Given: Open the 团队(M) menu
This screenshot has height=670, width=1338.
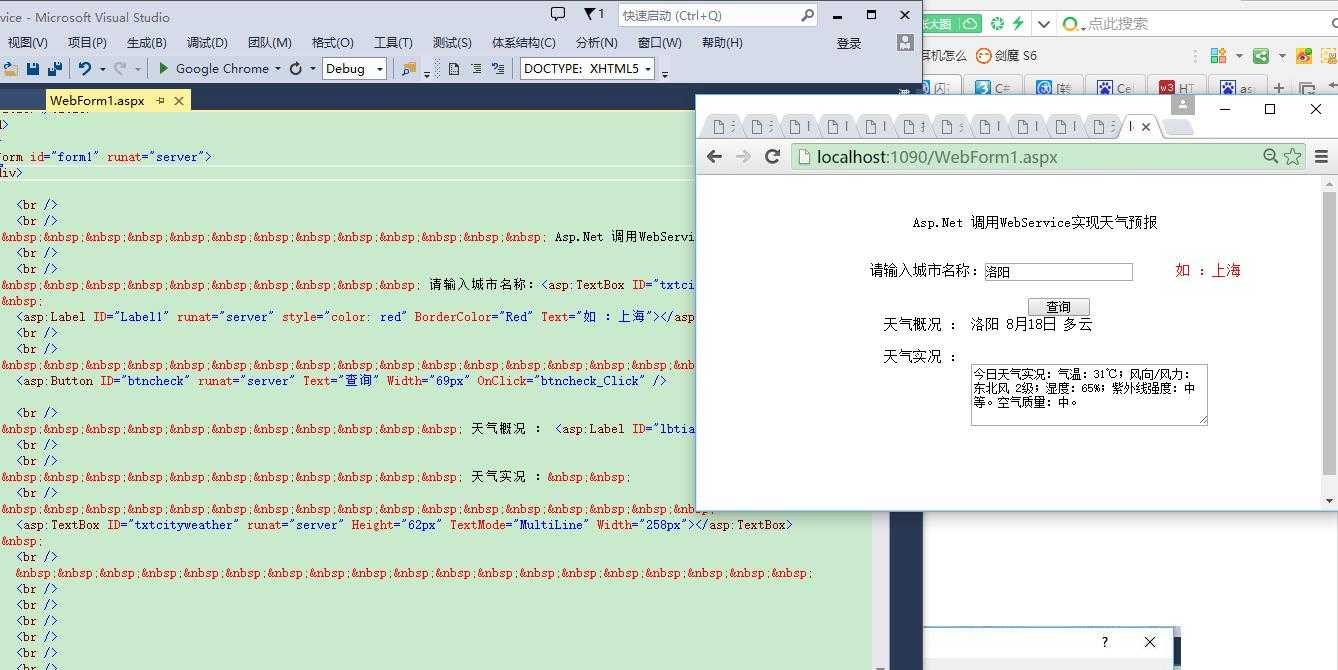Looking at the screenshot, I should pyautogui.click(x=269, y=43).
